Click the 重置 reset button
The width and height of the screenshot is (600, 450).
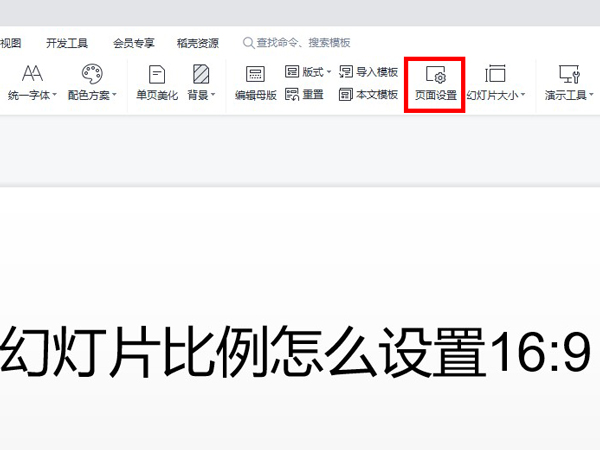[304, 95]
